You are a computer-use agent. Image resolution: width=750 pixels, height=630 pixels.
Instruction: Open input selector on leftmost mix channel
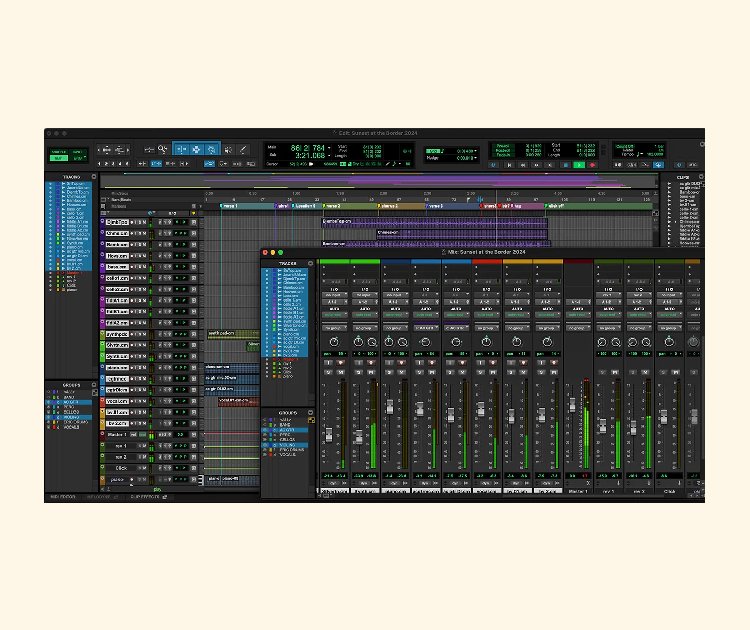click(334, 296)
